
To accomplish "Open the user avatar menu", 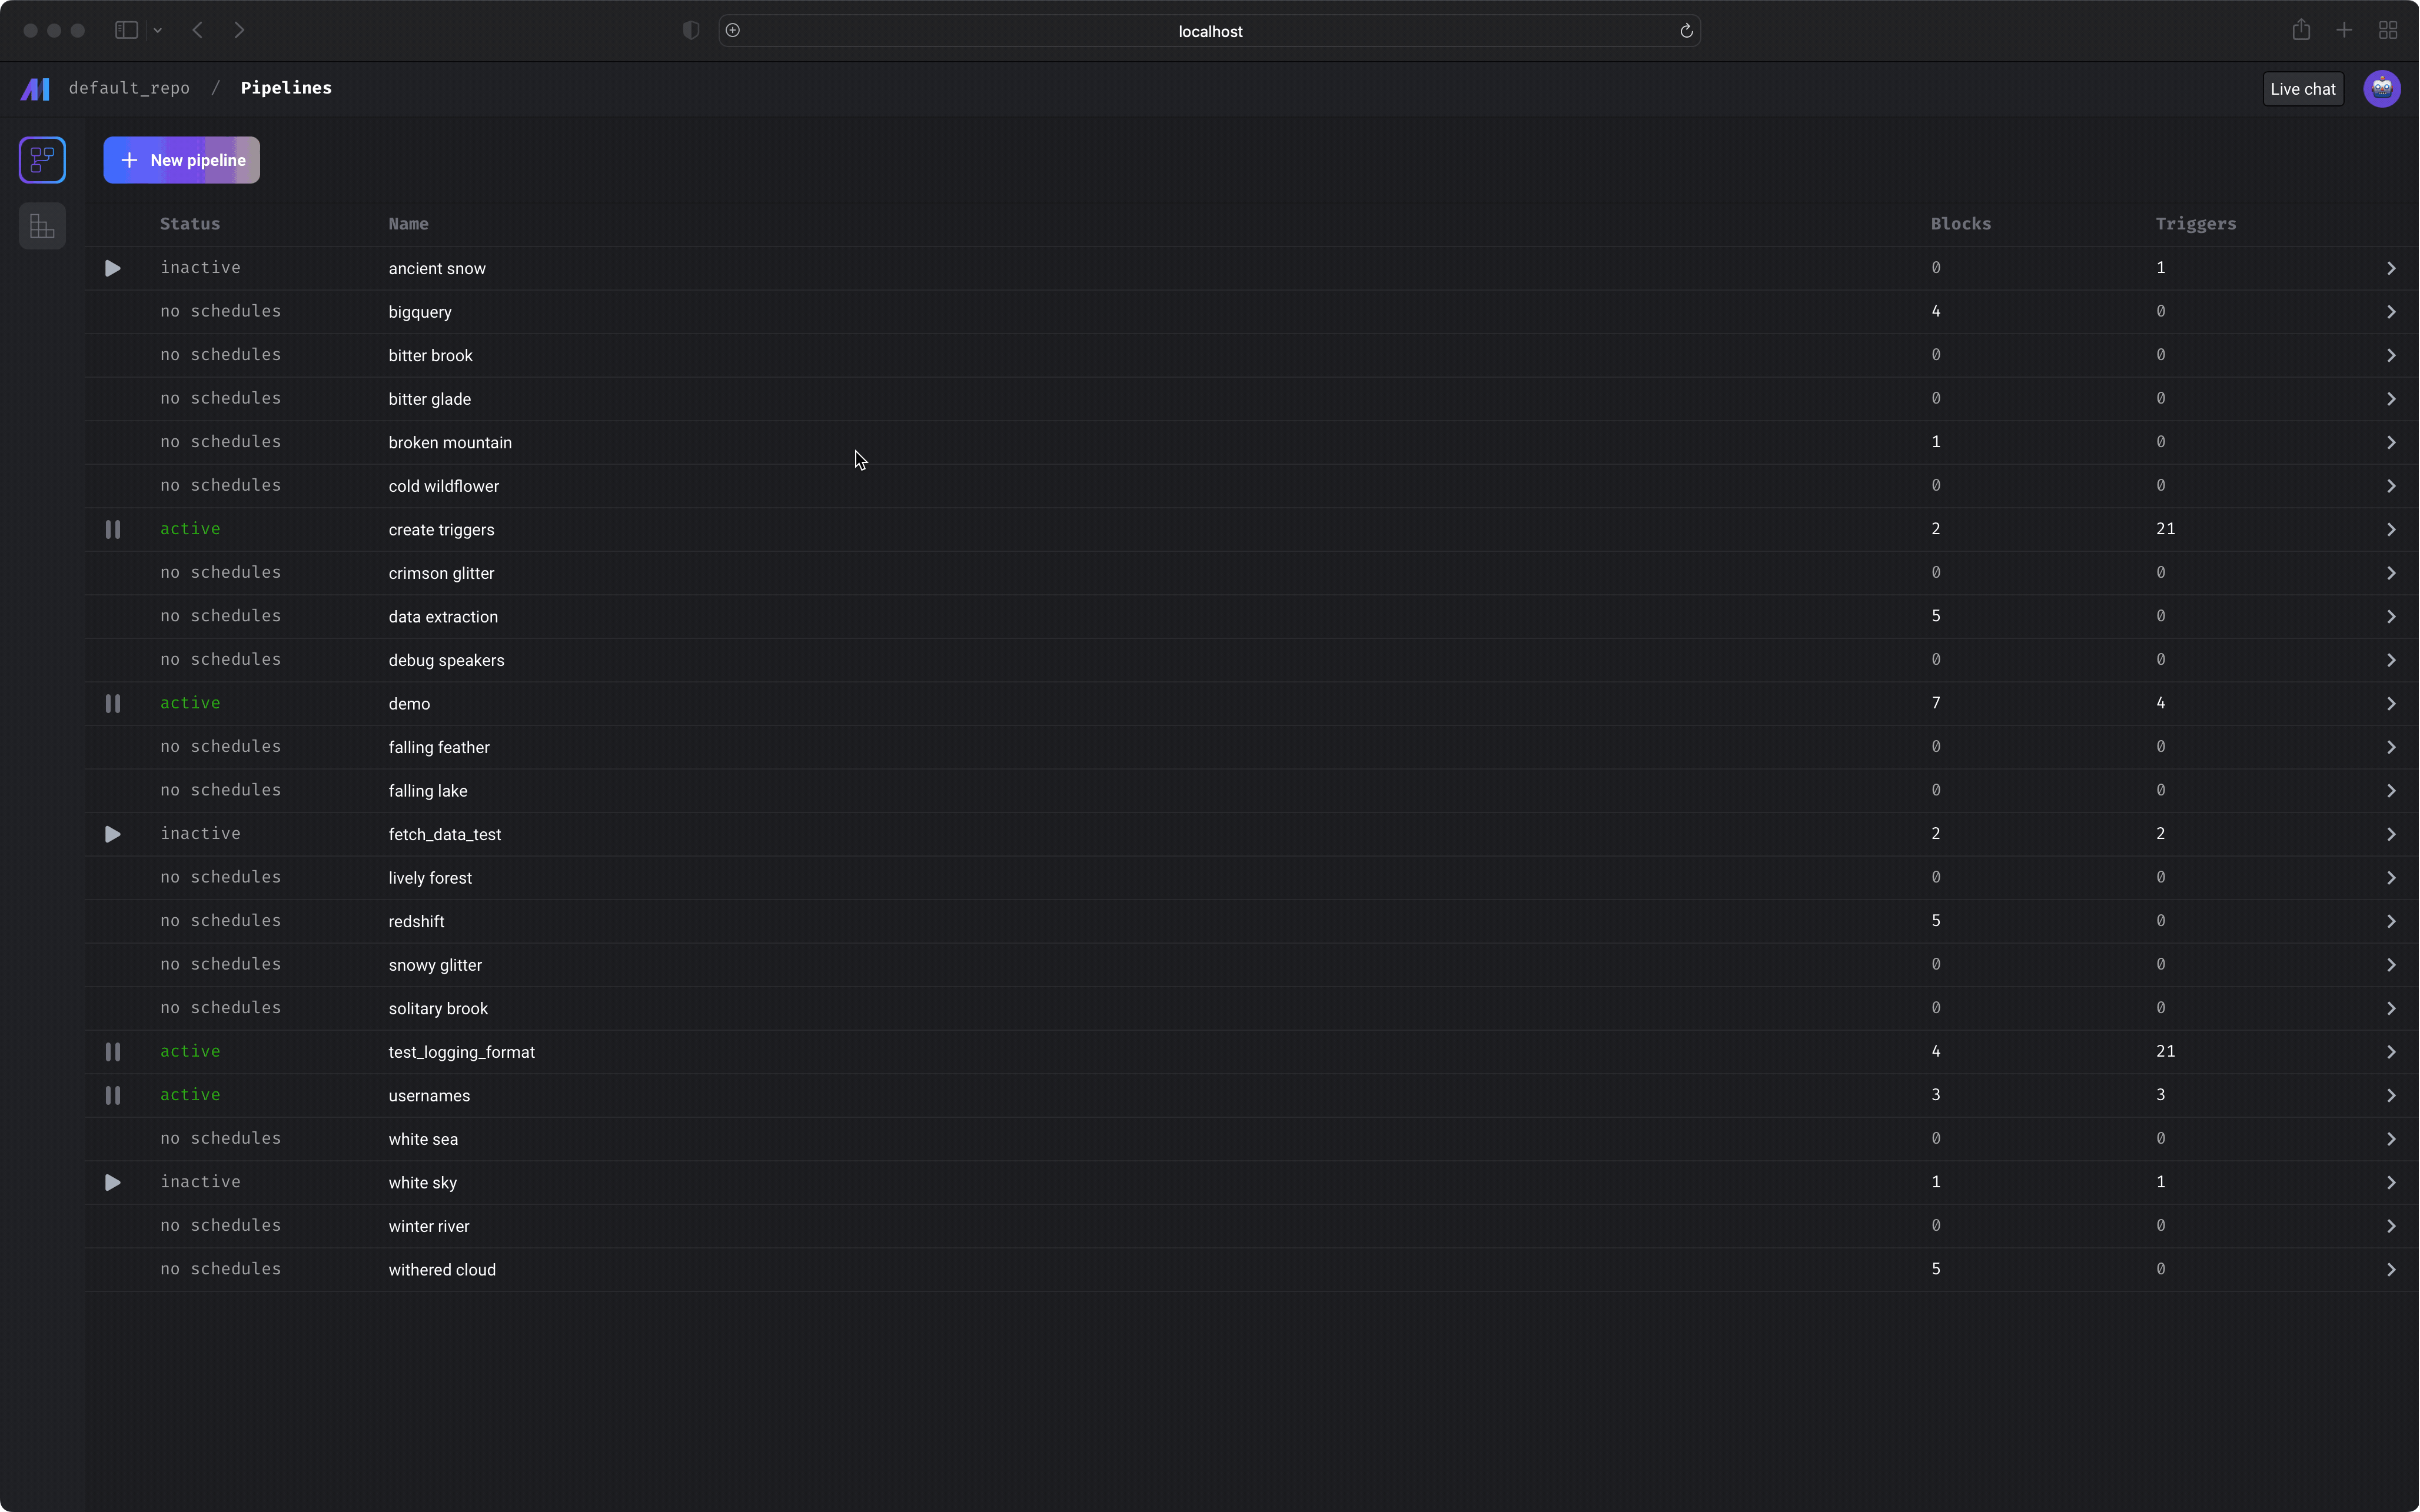I will tap(2381, 89).
